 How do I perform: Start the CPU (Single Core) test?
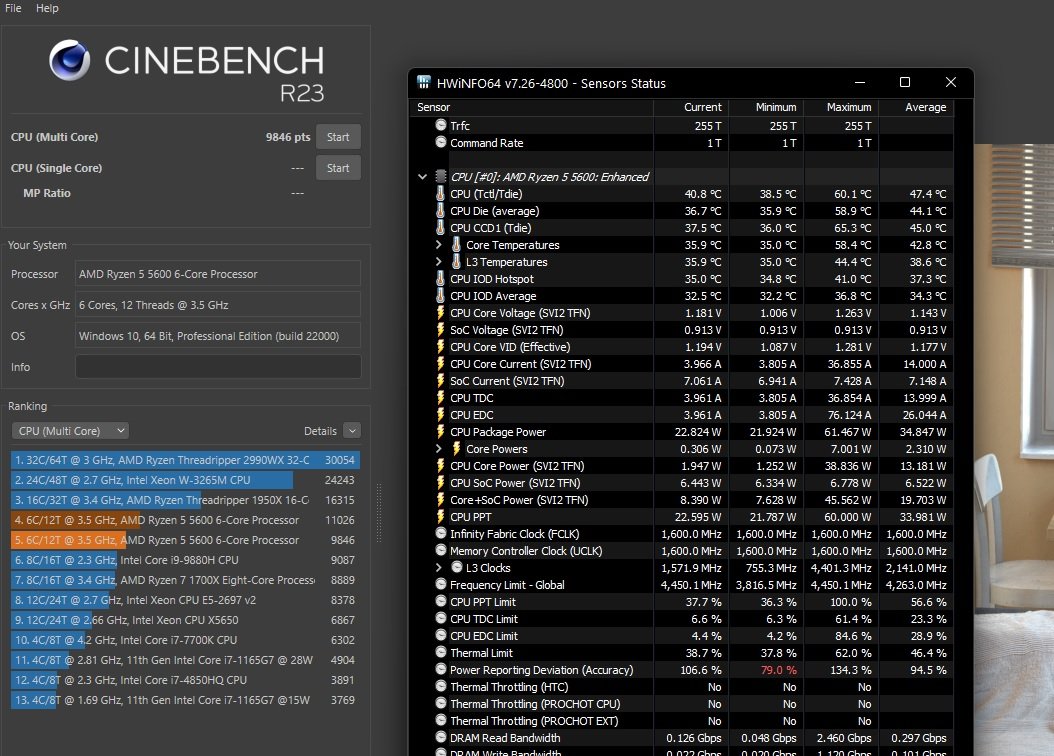tap(338, 168)
